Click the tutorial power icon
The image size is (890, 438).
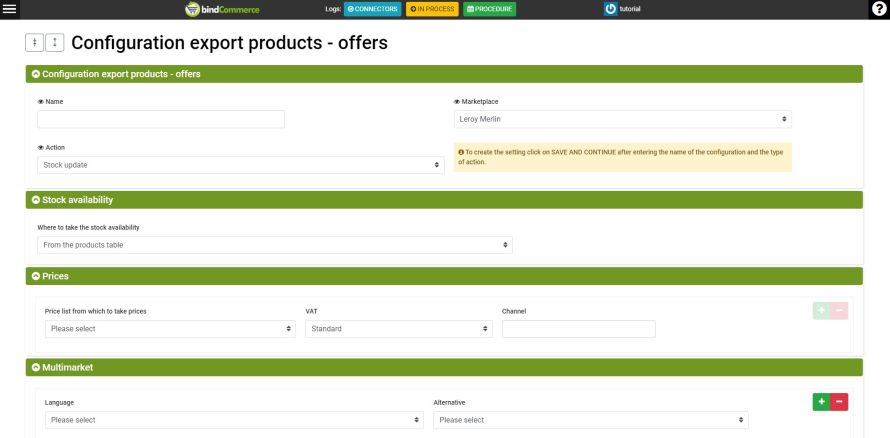click(611, 9)
